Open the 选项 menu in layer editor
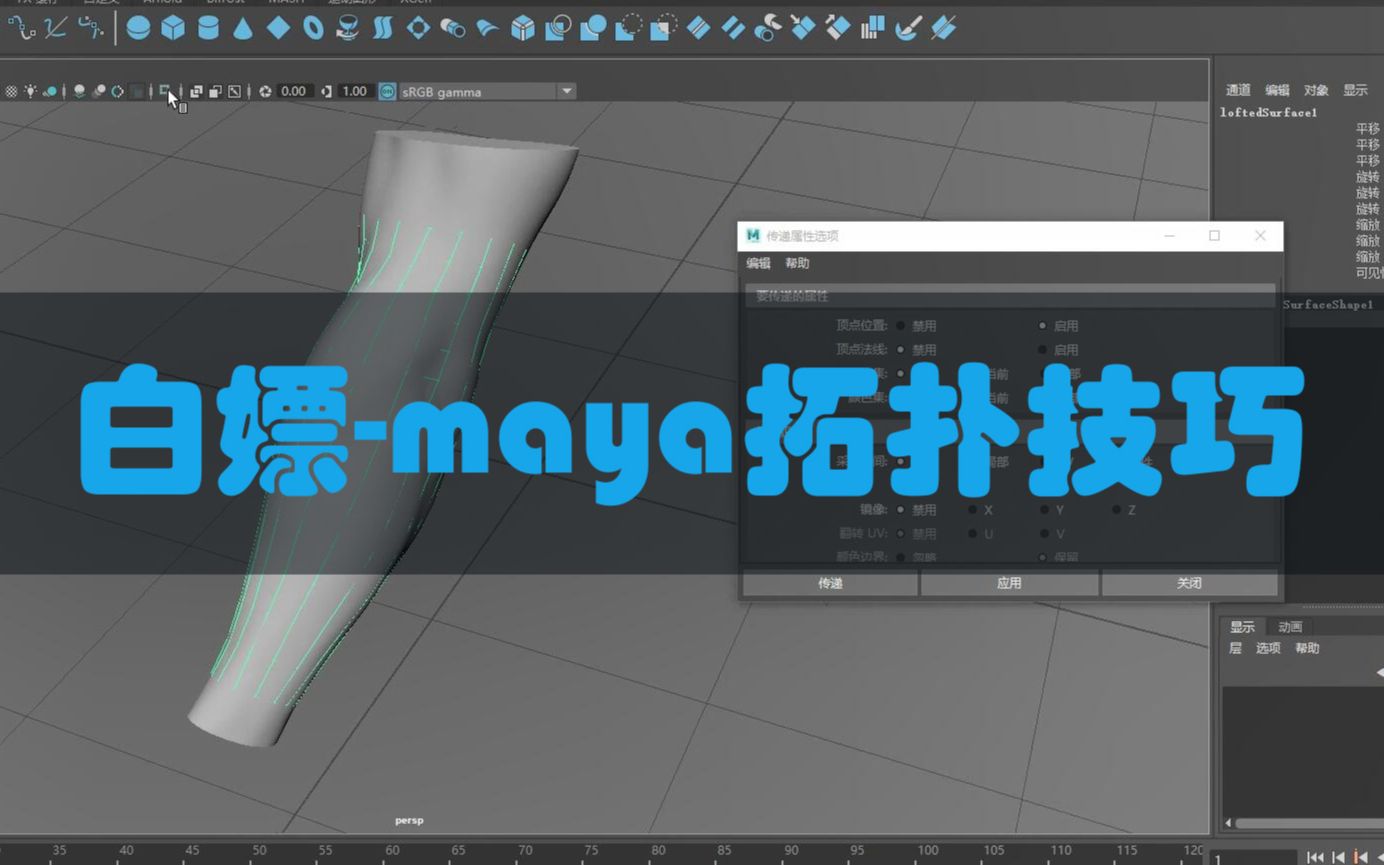Screen dimensions: 1384x865 coord(1268,648)
